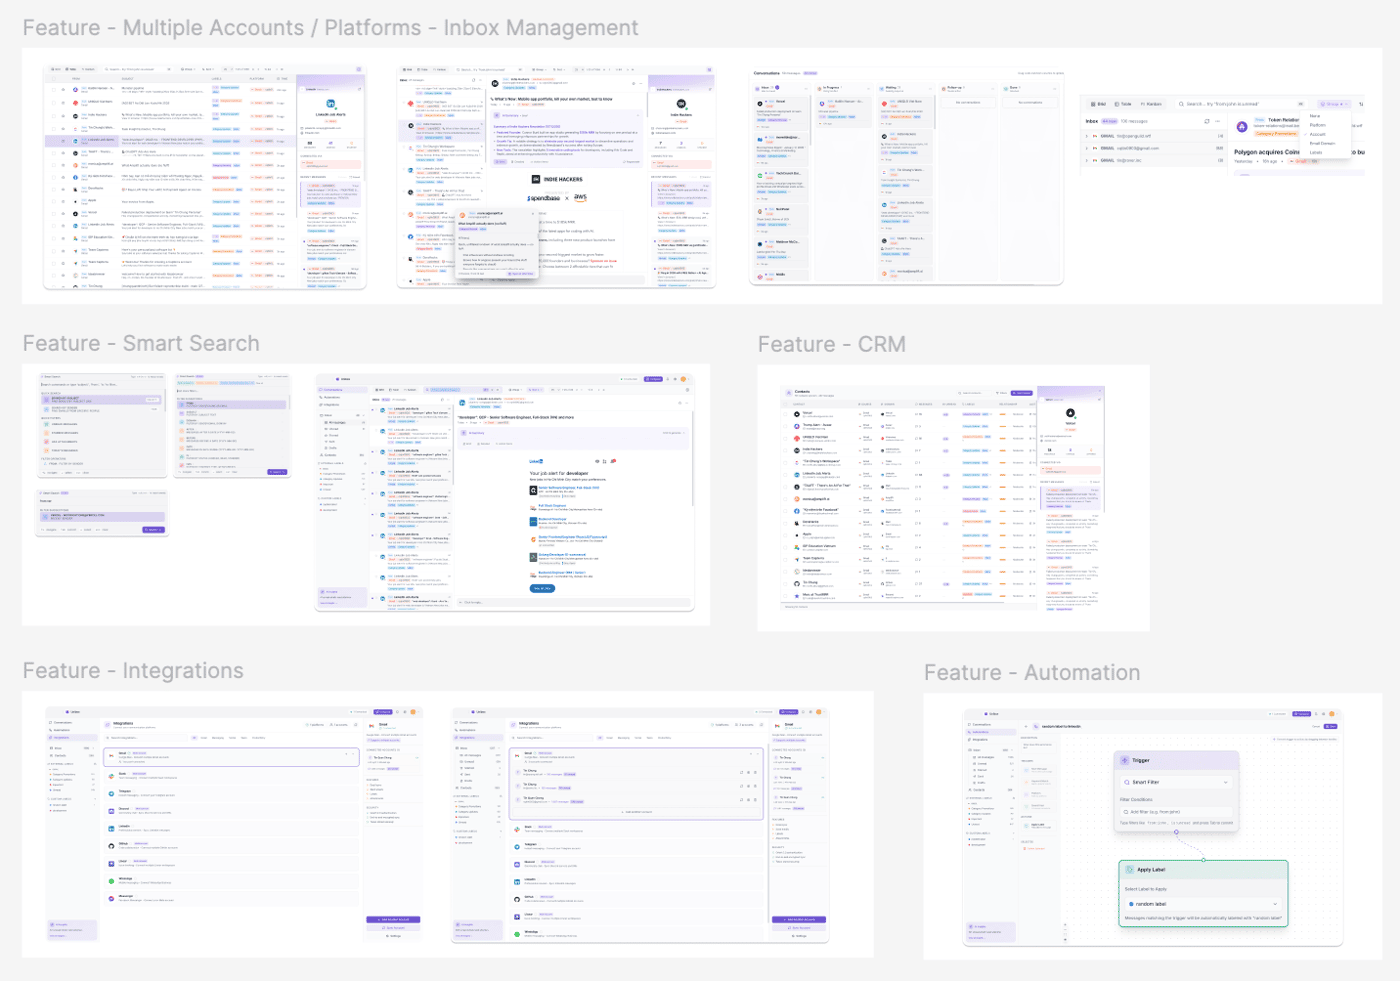The image size is (1400, 981).
Task: Click the Polygon sender avatar icon
Action: 1242,127
